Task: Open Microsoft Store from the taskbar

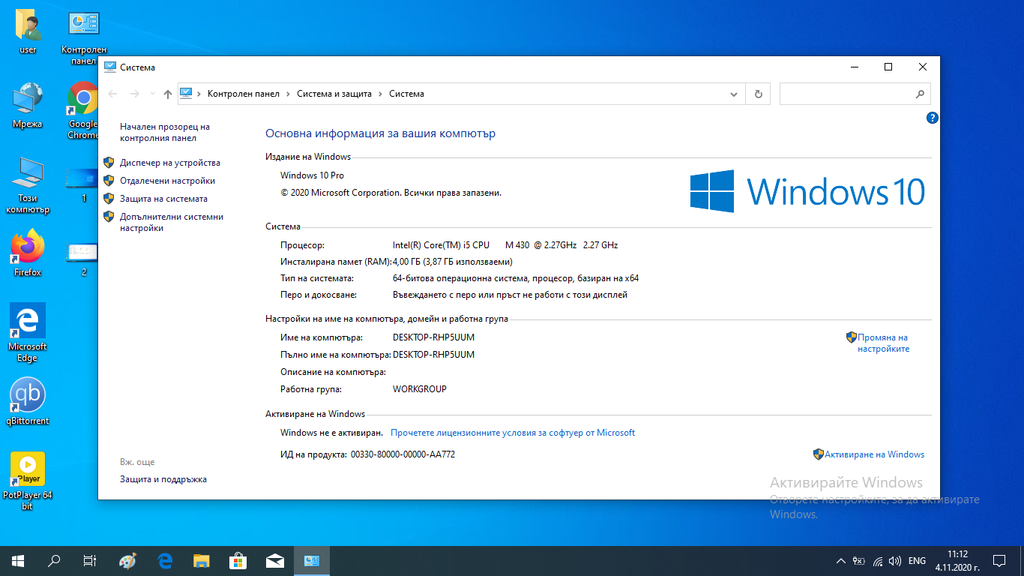Action: click(238, 561)
